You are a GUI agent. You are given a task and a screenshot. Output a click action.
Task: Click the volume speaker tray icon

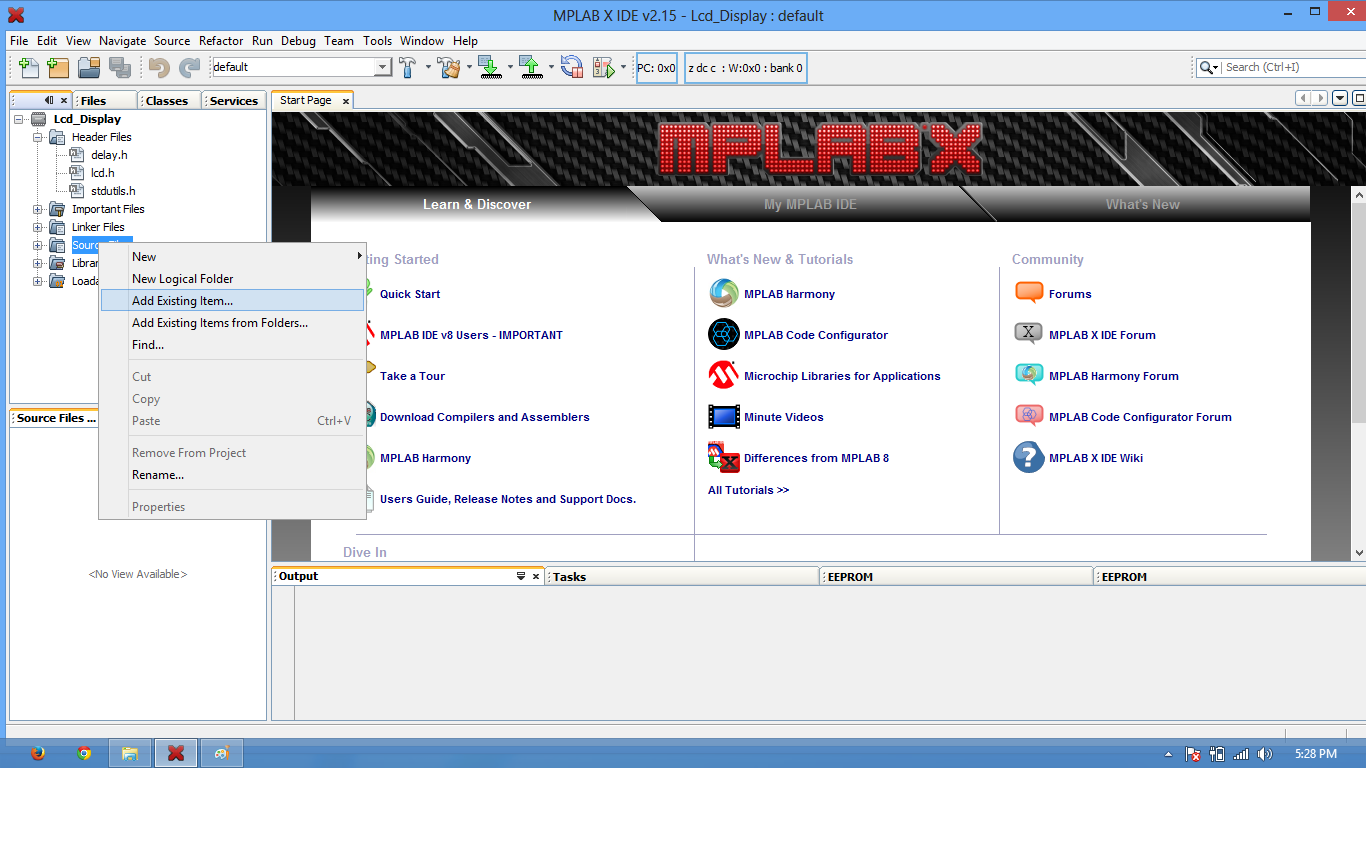pyautogui.click(x=1265, y=754)
